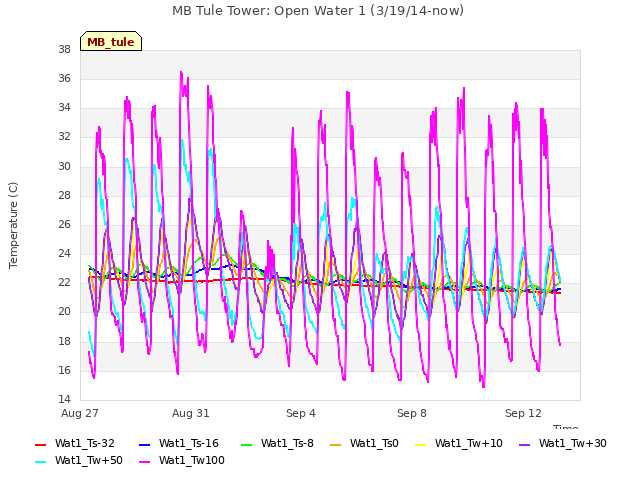Click the Aug 27 x-axis tick label
This screenshot has width=640, height=480.
coord(80,413)
